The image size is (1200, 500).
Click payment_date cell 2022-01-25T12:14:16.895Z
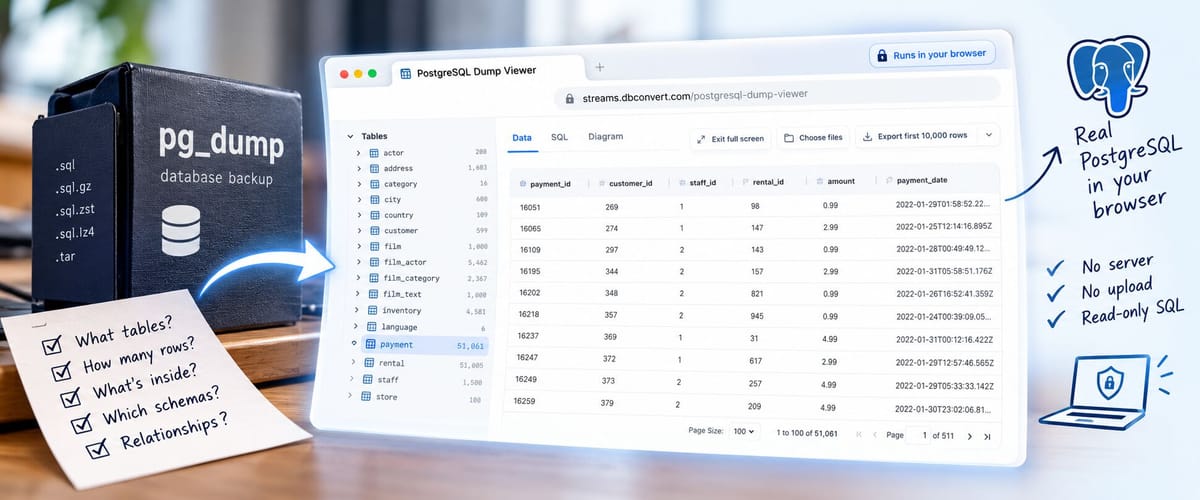(944, 227)
